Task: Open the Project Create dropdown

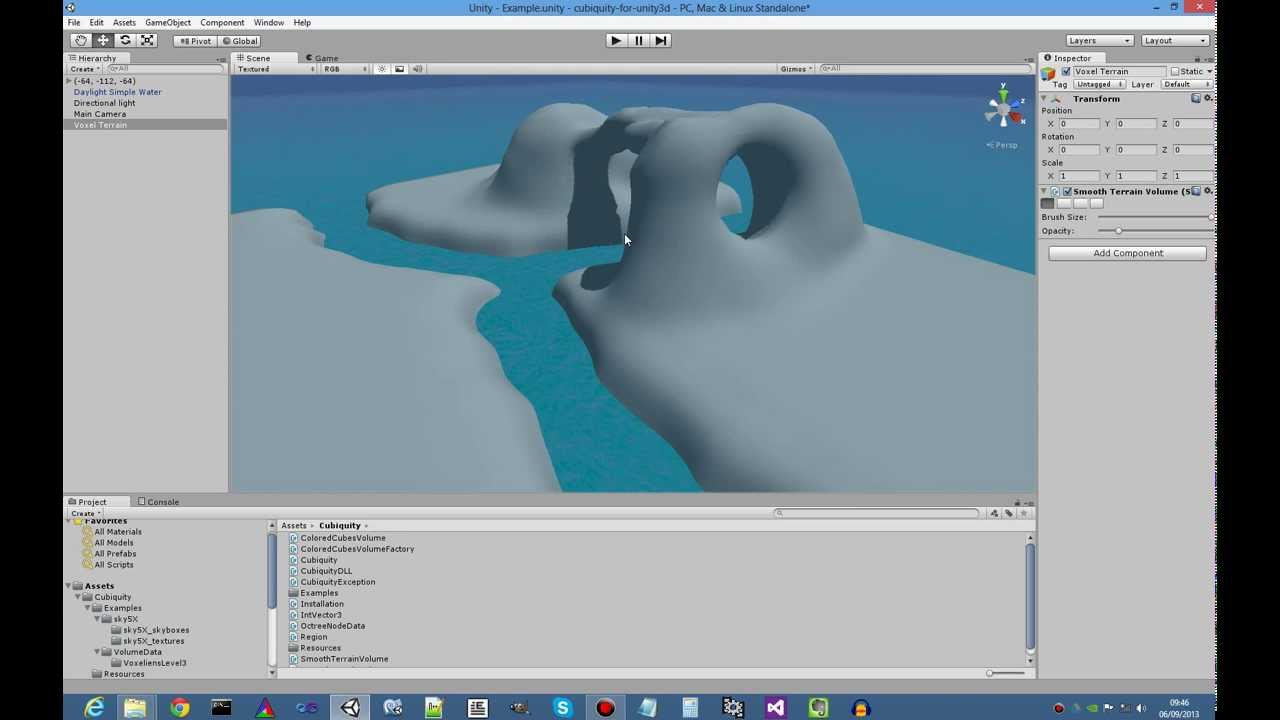Action: (x=85, y=513)
